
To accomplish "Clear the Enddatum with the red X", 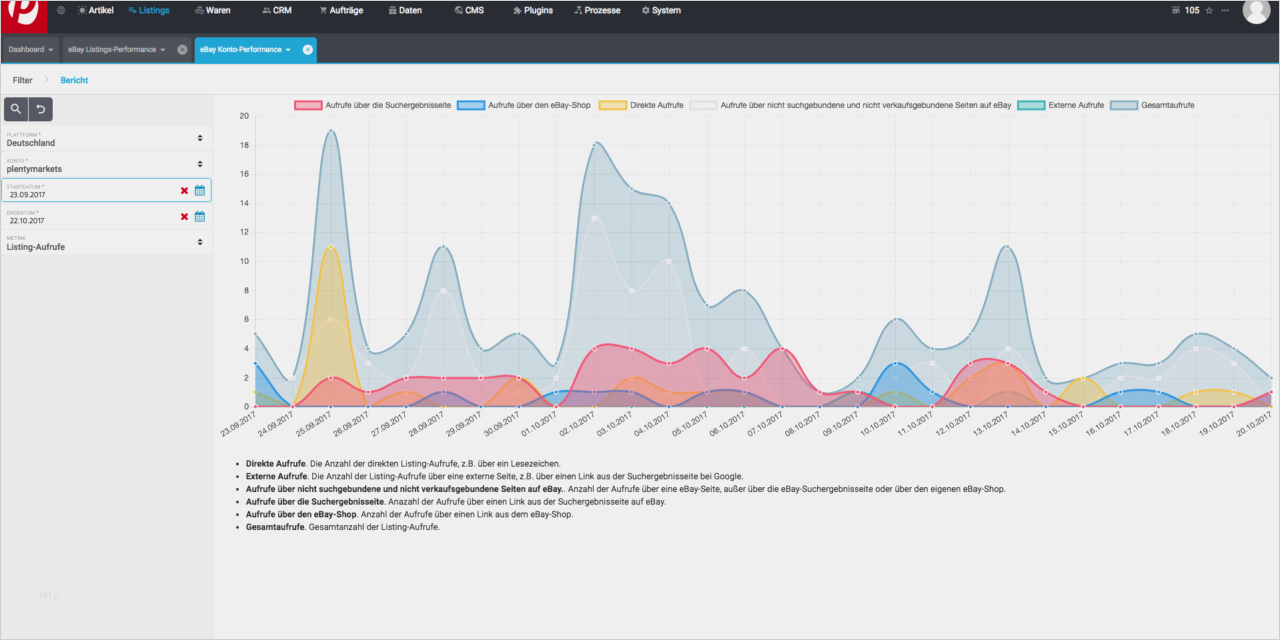I will [x=184, y=216].
